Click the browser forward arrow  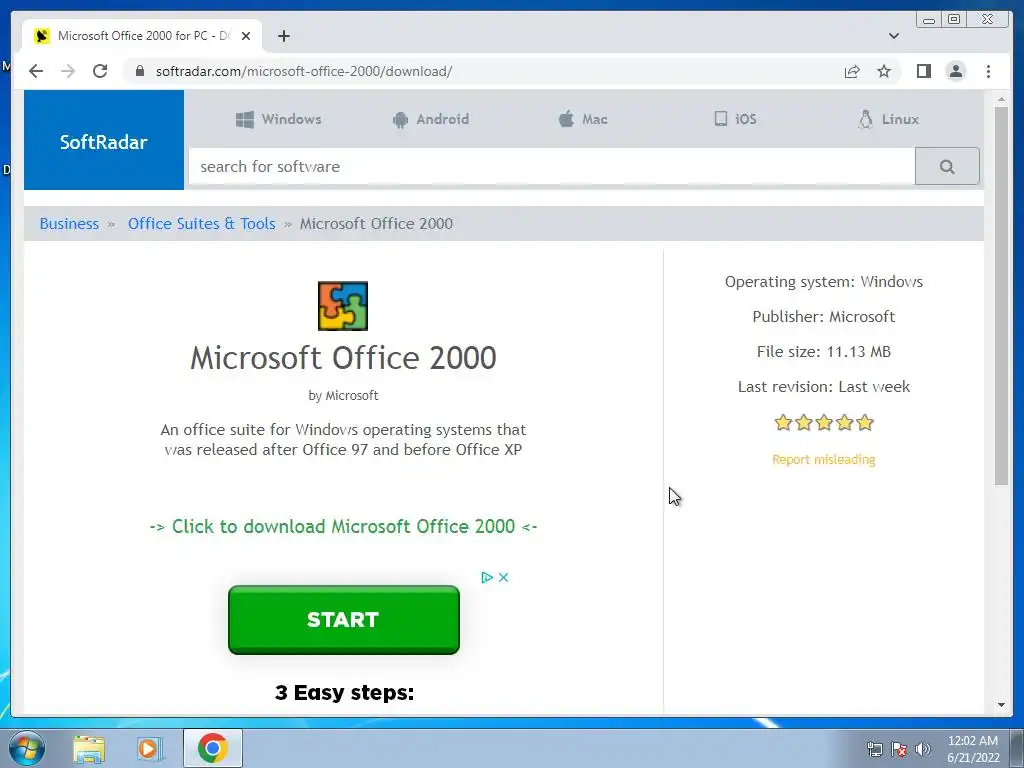[x=68, y=71]
